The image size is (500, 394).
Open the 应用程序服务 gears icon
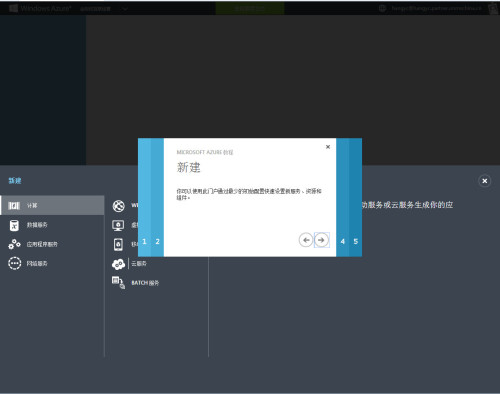tap(14, 244)
